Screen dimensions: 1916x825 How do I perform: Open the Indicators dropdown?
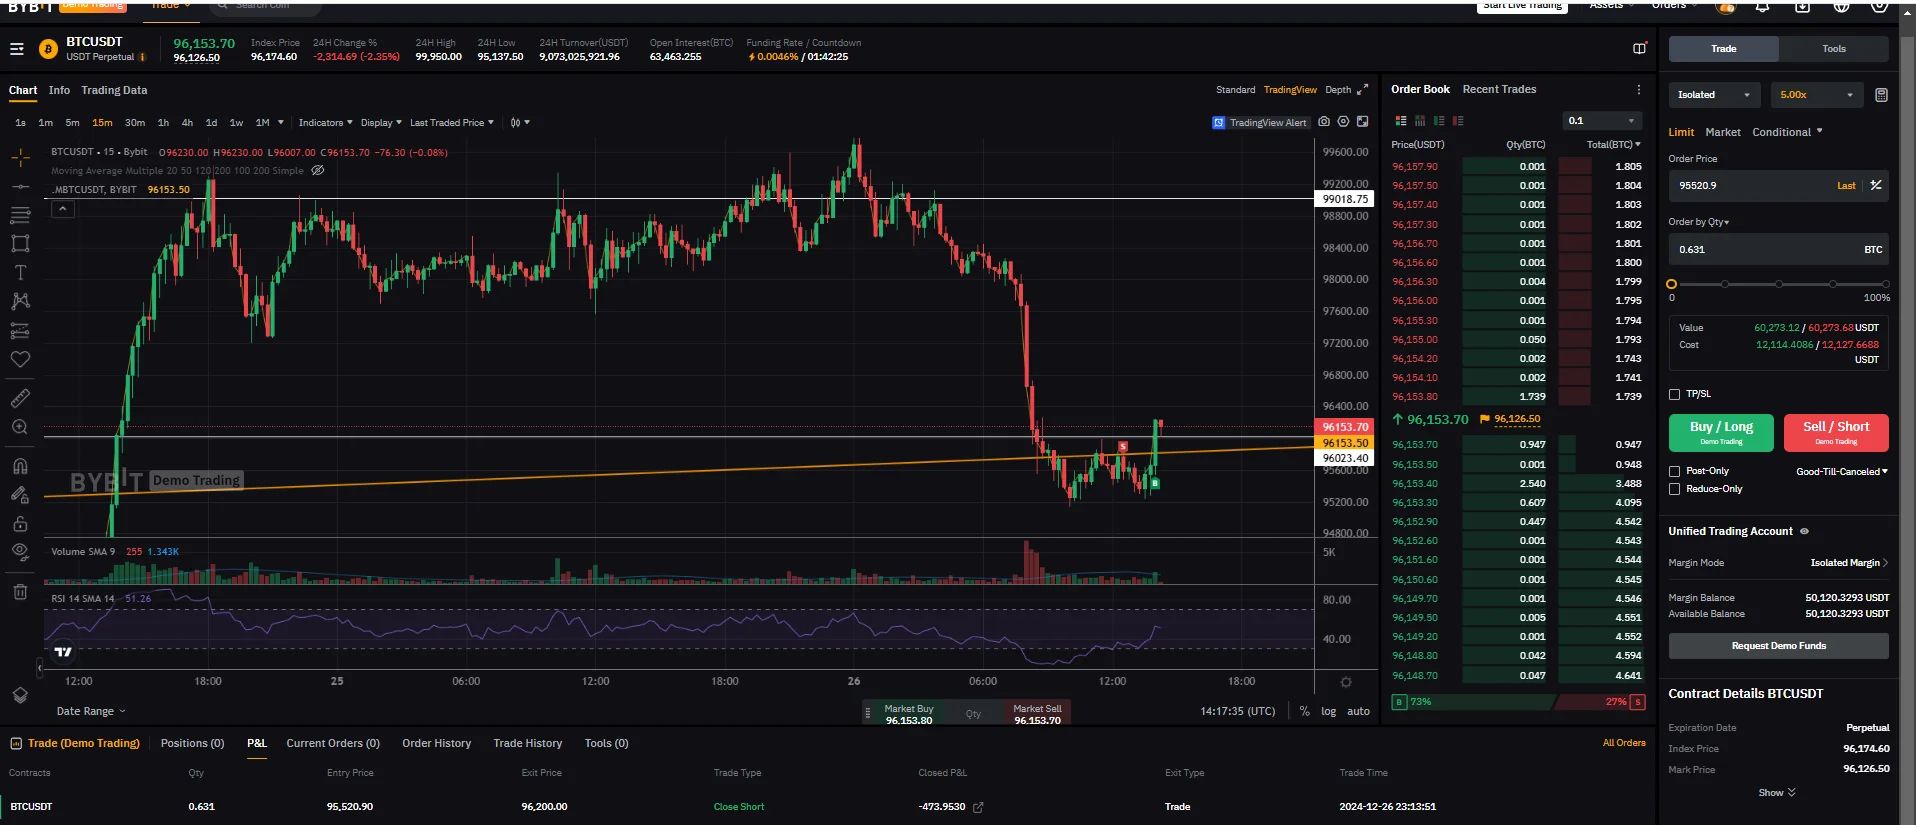(x=325, y=123)
